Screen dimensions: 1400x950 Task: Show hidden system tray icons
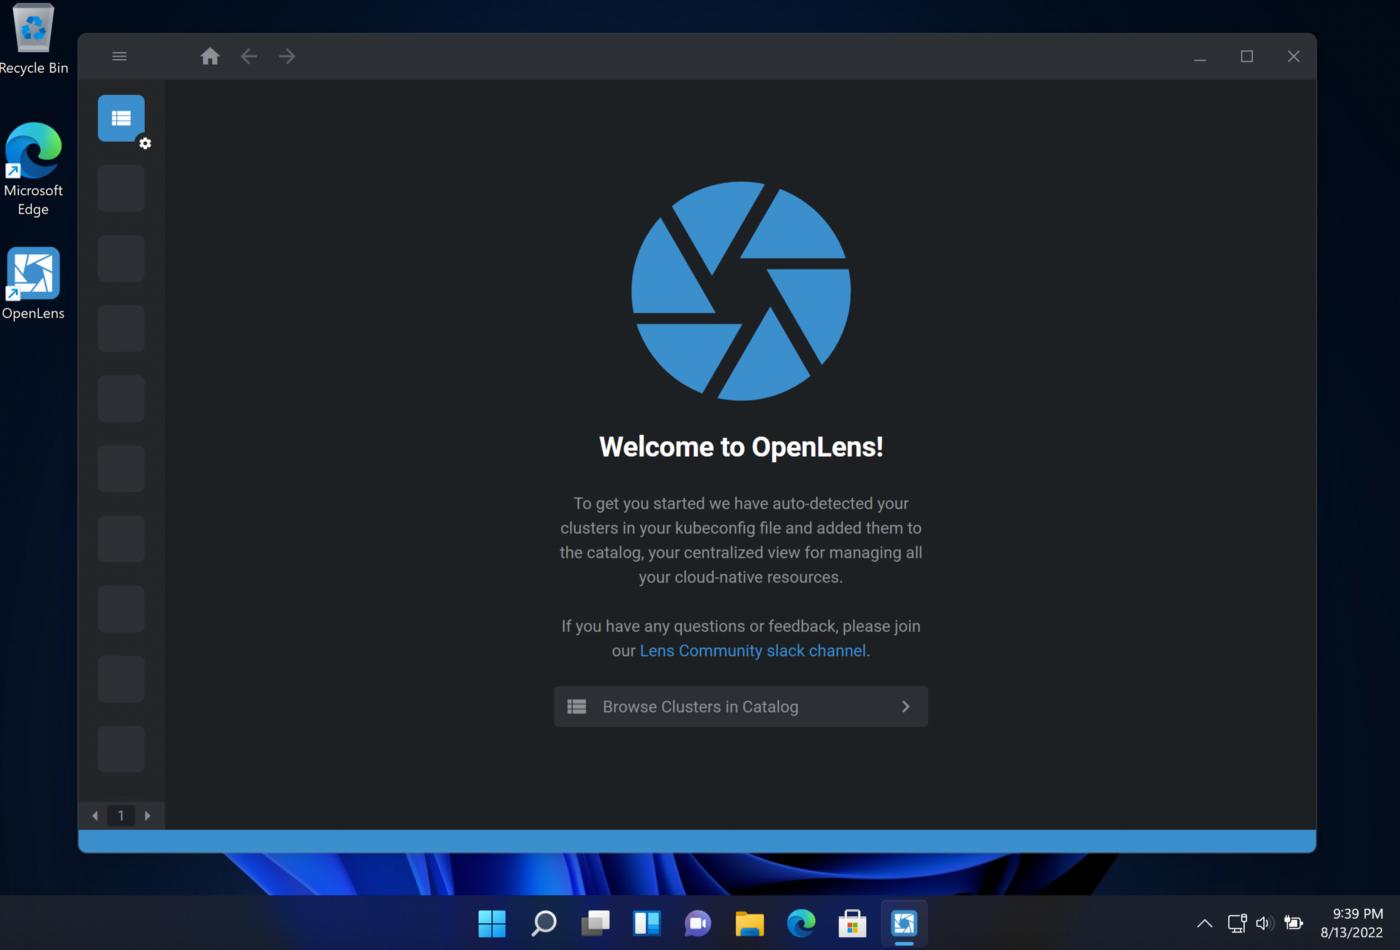point(1204,923)
